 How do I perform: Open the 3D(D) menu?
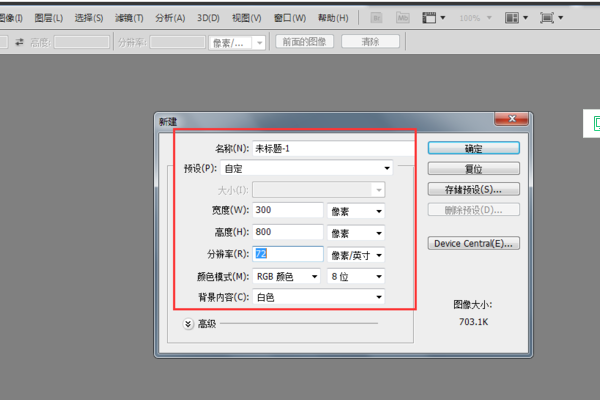coord(209,18)
